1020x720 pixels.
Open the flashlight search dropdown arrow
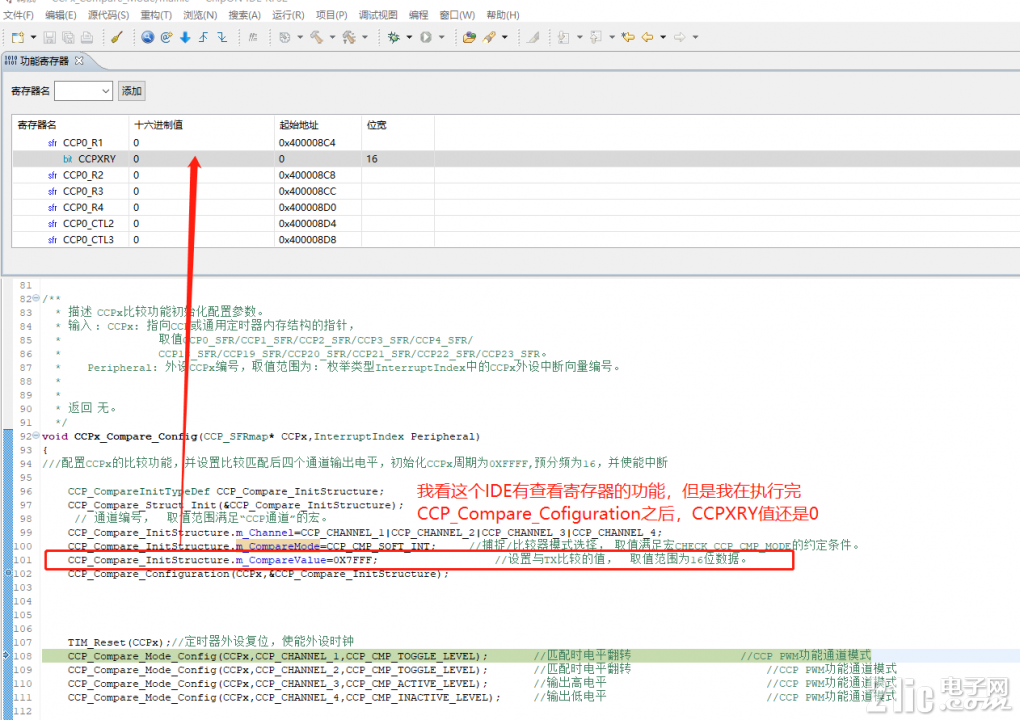coord(505,38)
